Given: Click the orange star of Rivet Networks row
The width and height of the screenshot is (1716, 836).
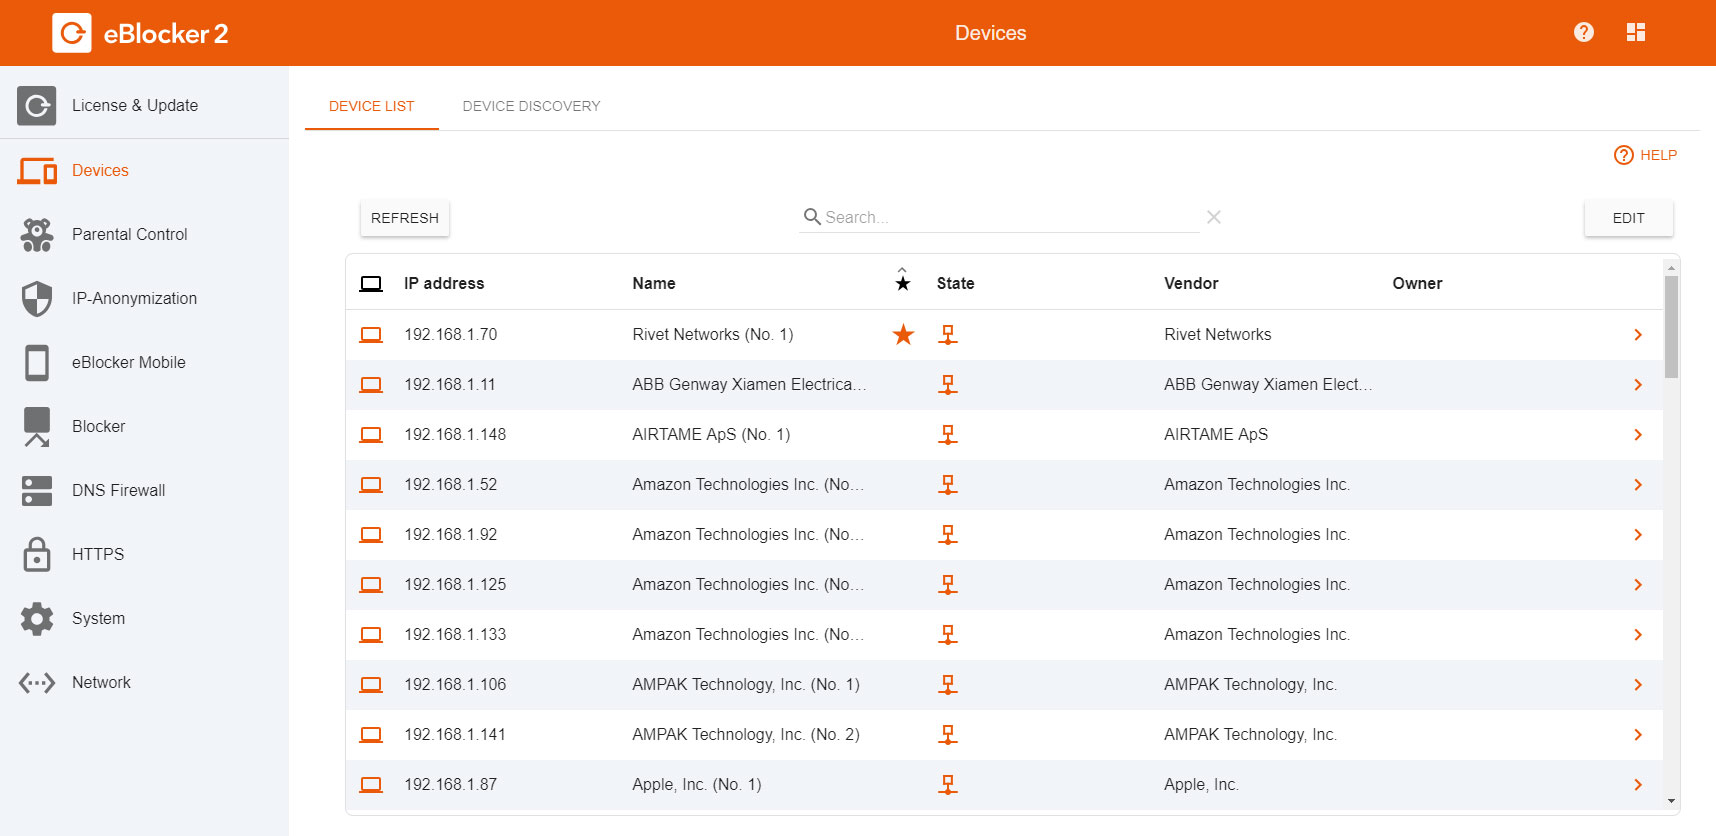Looking at the screenshot, I should (x=903, y=334).
